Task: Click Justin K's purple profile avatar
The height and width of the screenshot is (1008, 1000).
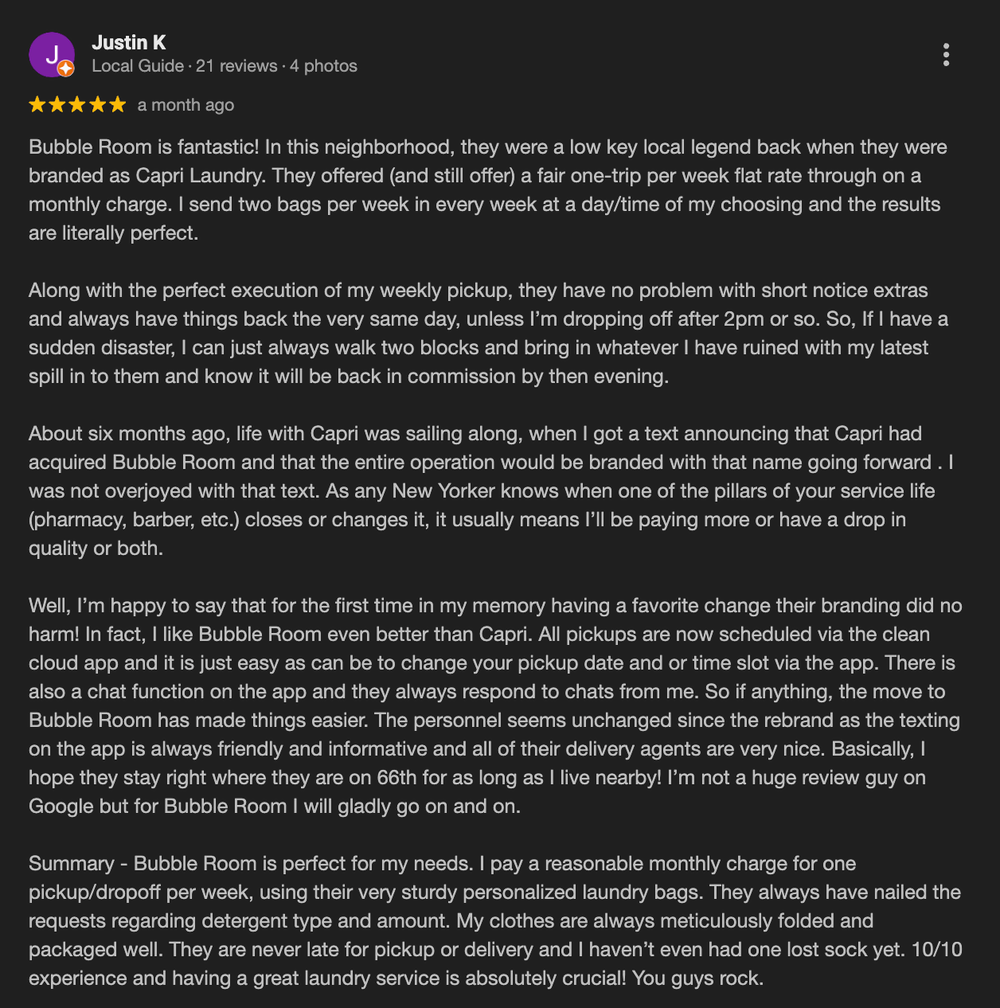Action: [51, 54]
